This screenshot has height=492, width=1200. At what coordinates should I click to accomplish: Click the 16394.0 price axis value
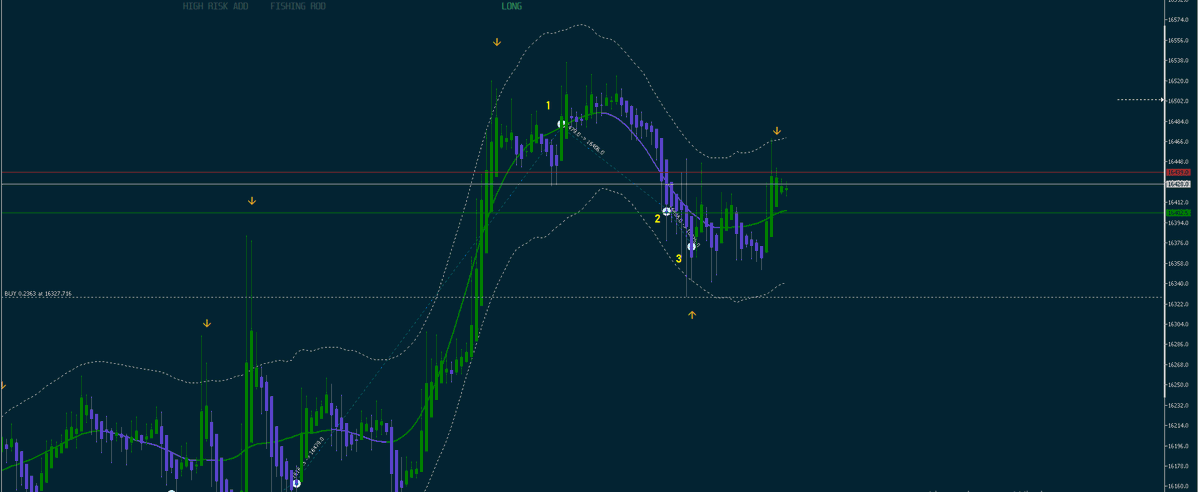tap(1177, 223)
